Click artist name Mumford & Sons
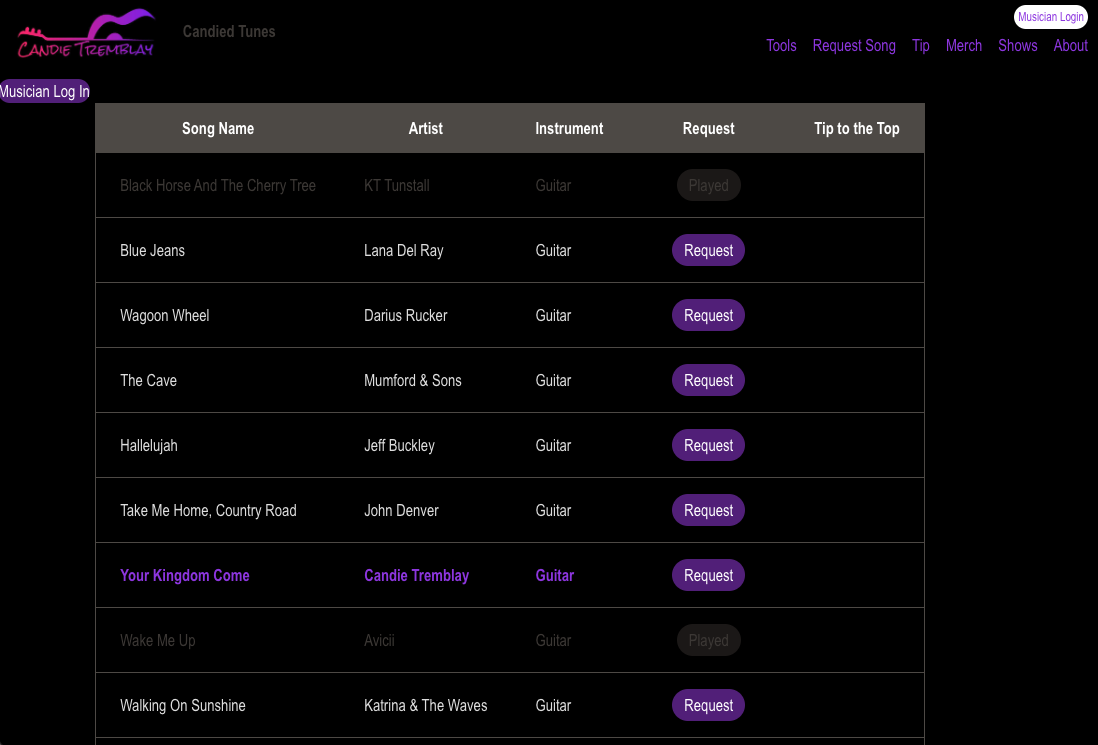The image size is (1098, 745). point(412,380)
